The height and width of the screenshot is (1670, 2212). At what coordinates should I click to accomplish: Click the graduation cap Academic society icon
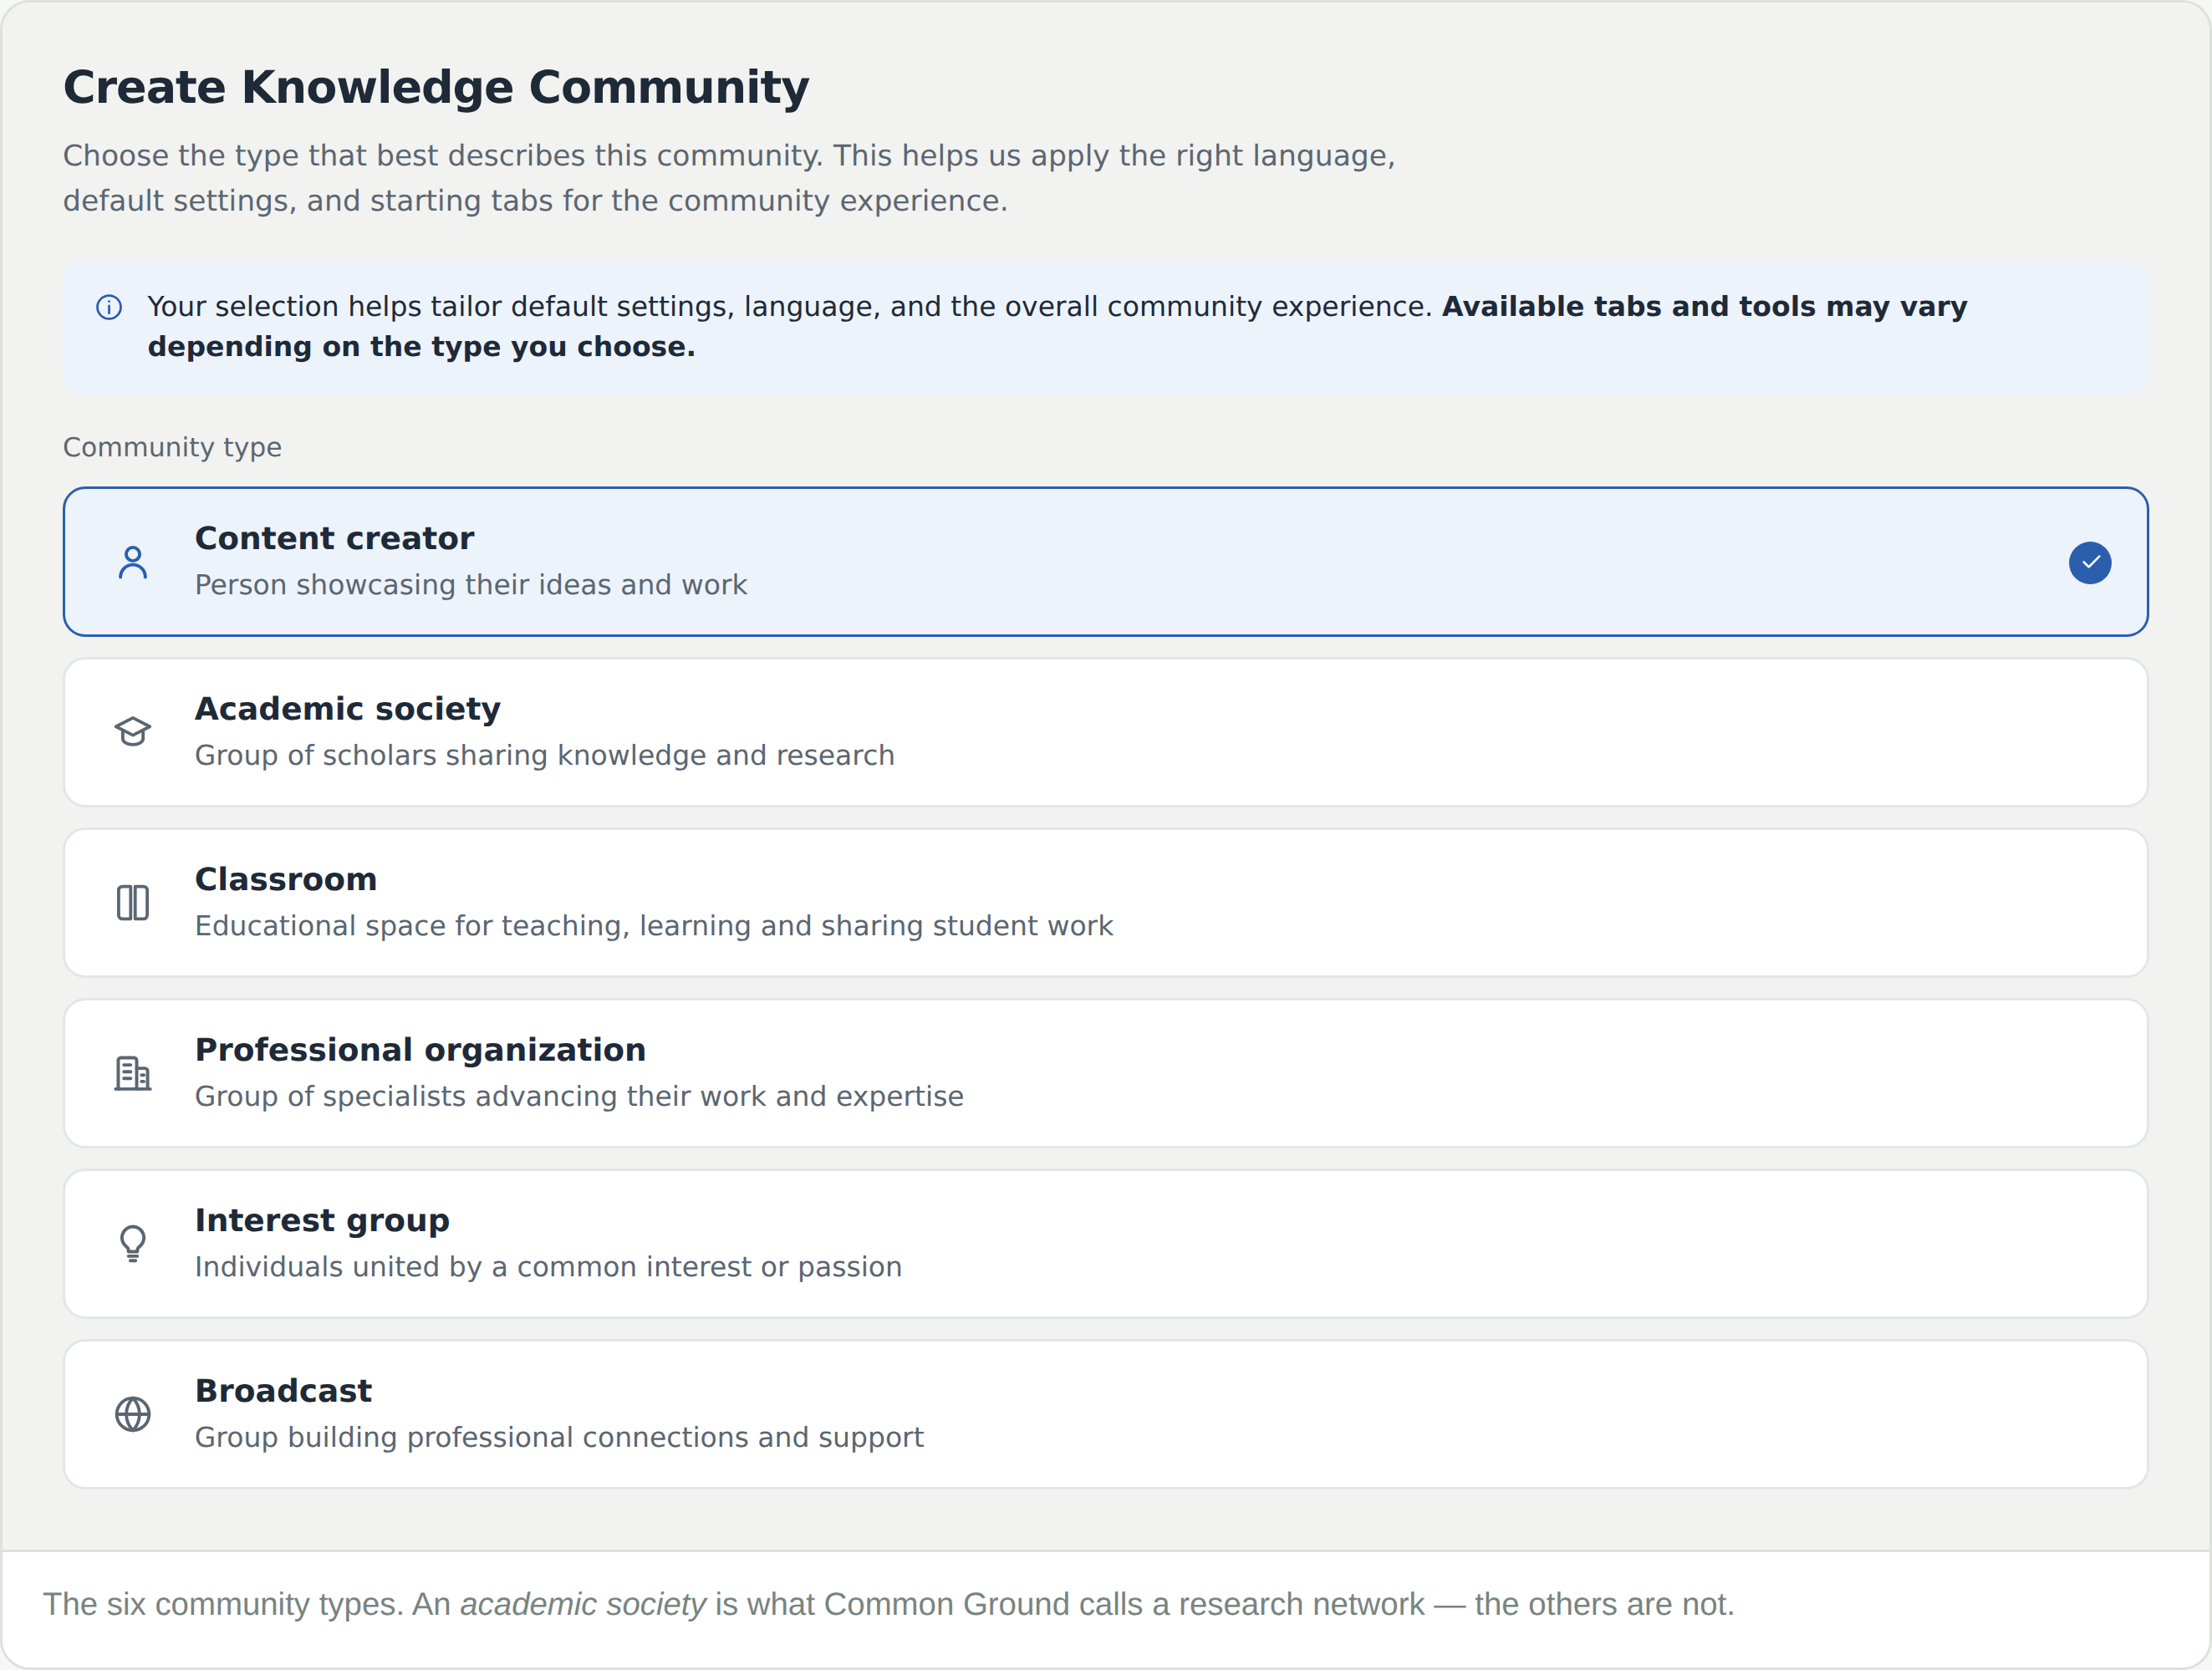(133, 732)
